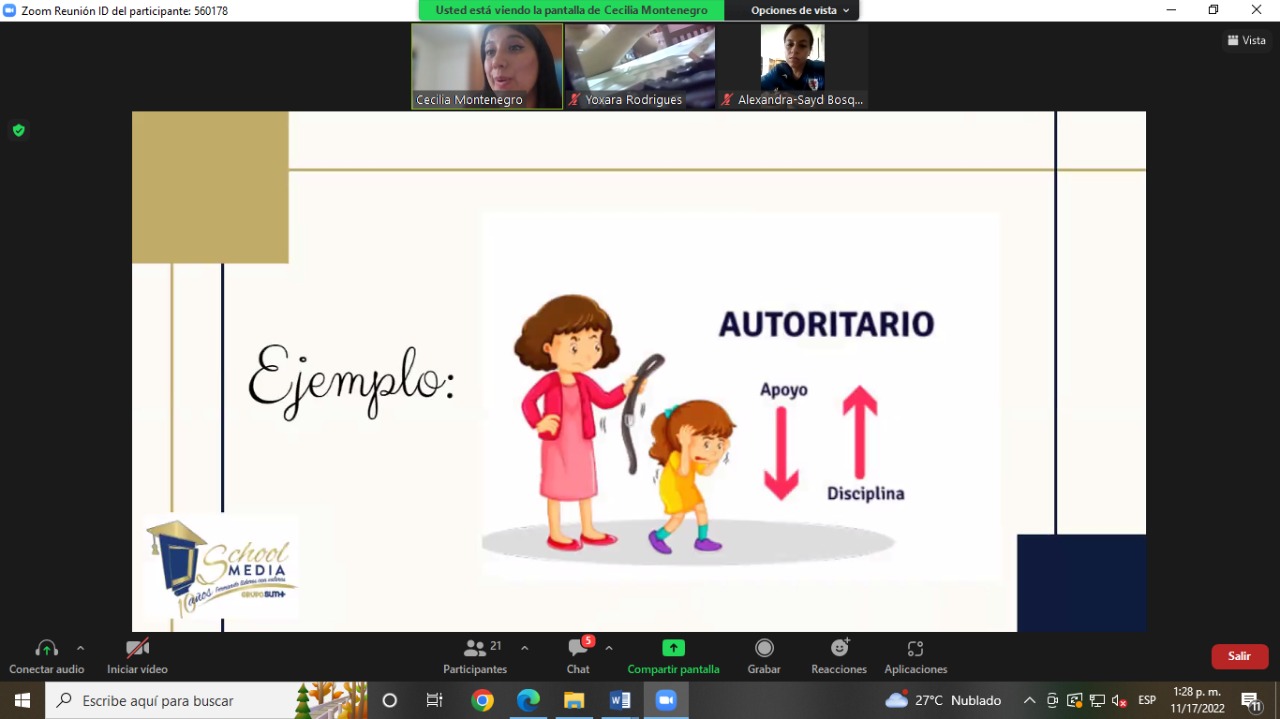Open the Chat panel
This screenshot has height=719, width=1280.
pyautogui.click(x=578, y=656)
